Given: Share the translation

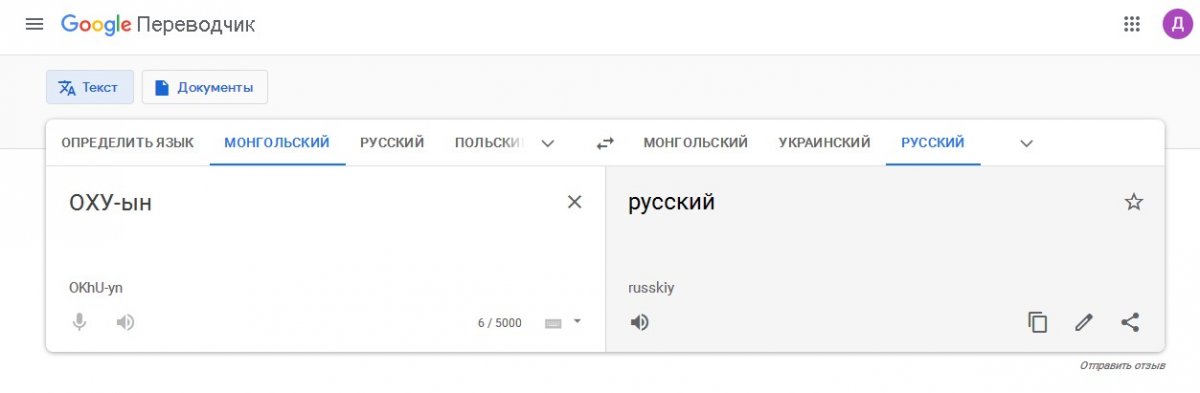Looking at the screenshot, I should point(1130,322).
